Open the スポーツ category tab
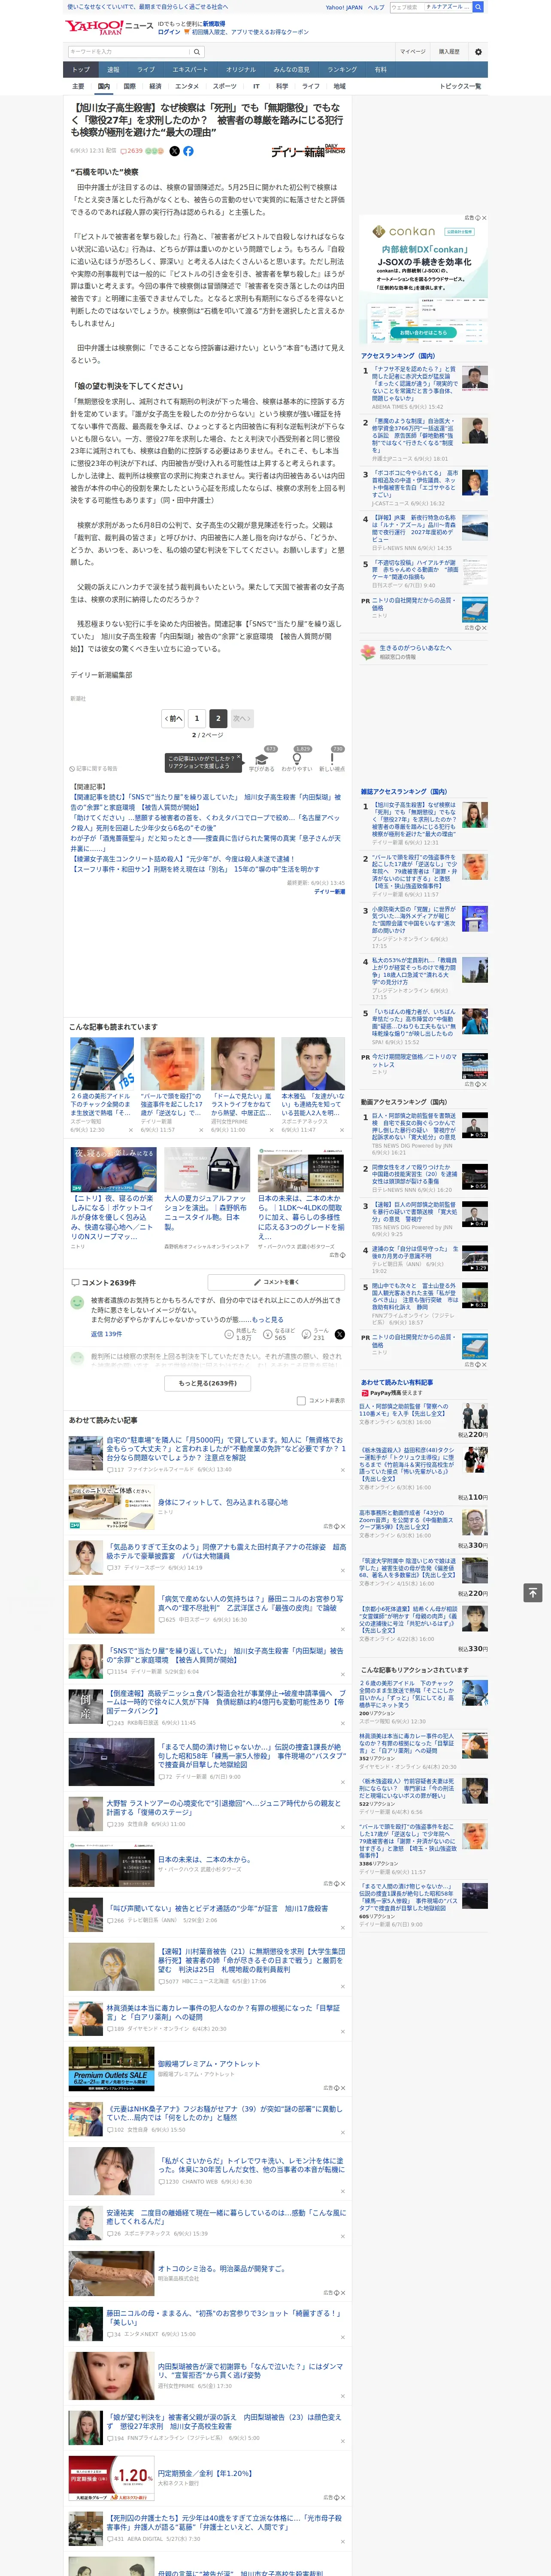Image resolution: width=551 pixels, height=2576 pixels. [225, 86]
